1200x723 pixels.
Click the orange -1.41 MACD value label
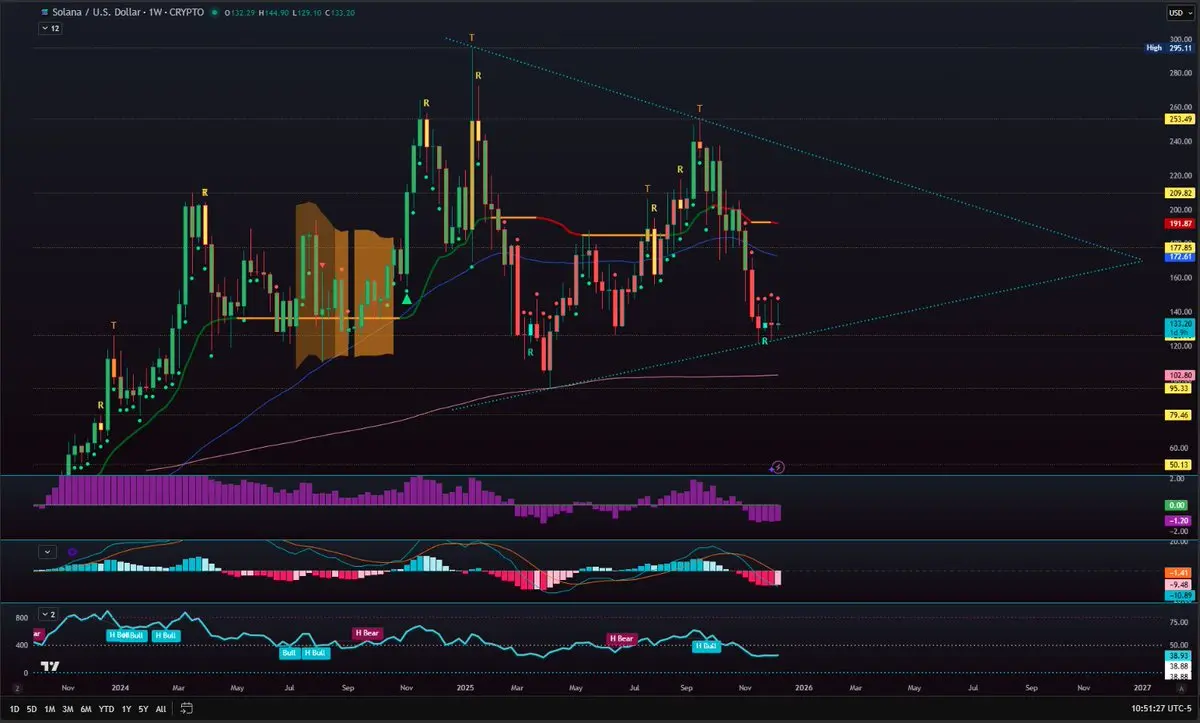click(1180, 573)
